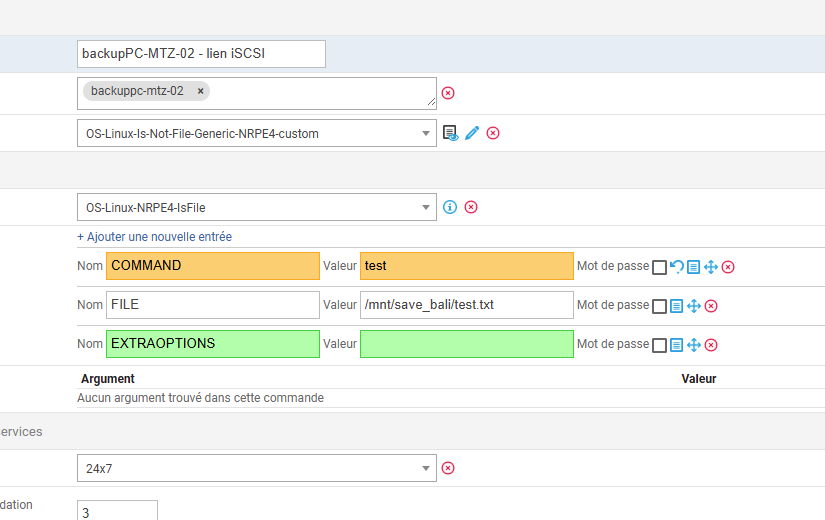This screenshot has height=520, width=825.
Task: Click the empty EXTRAOPTIONS value field
Action: [467, 344]
